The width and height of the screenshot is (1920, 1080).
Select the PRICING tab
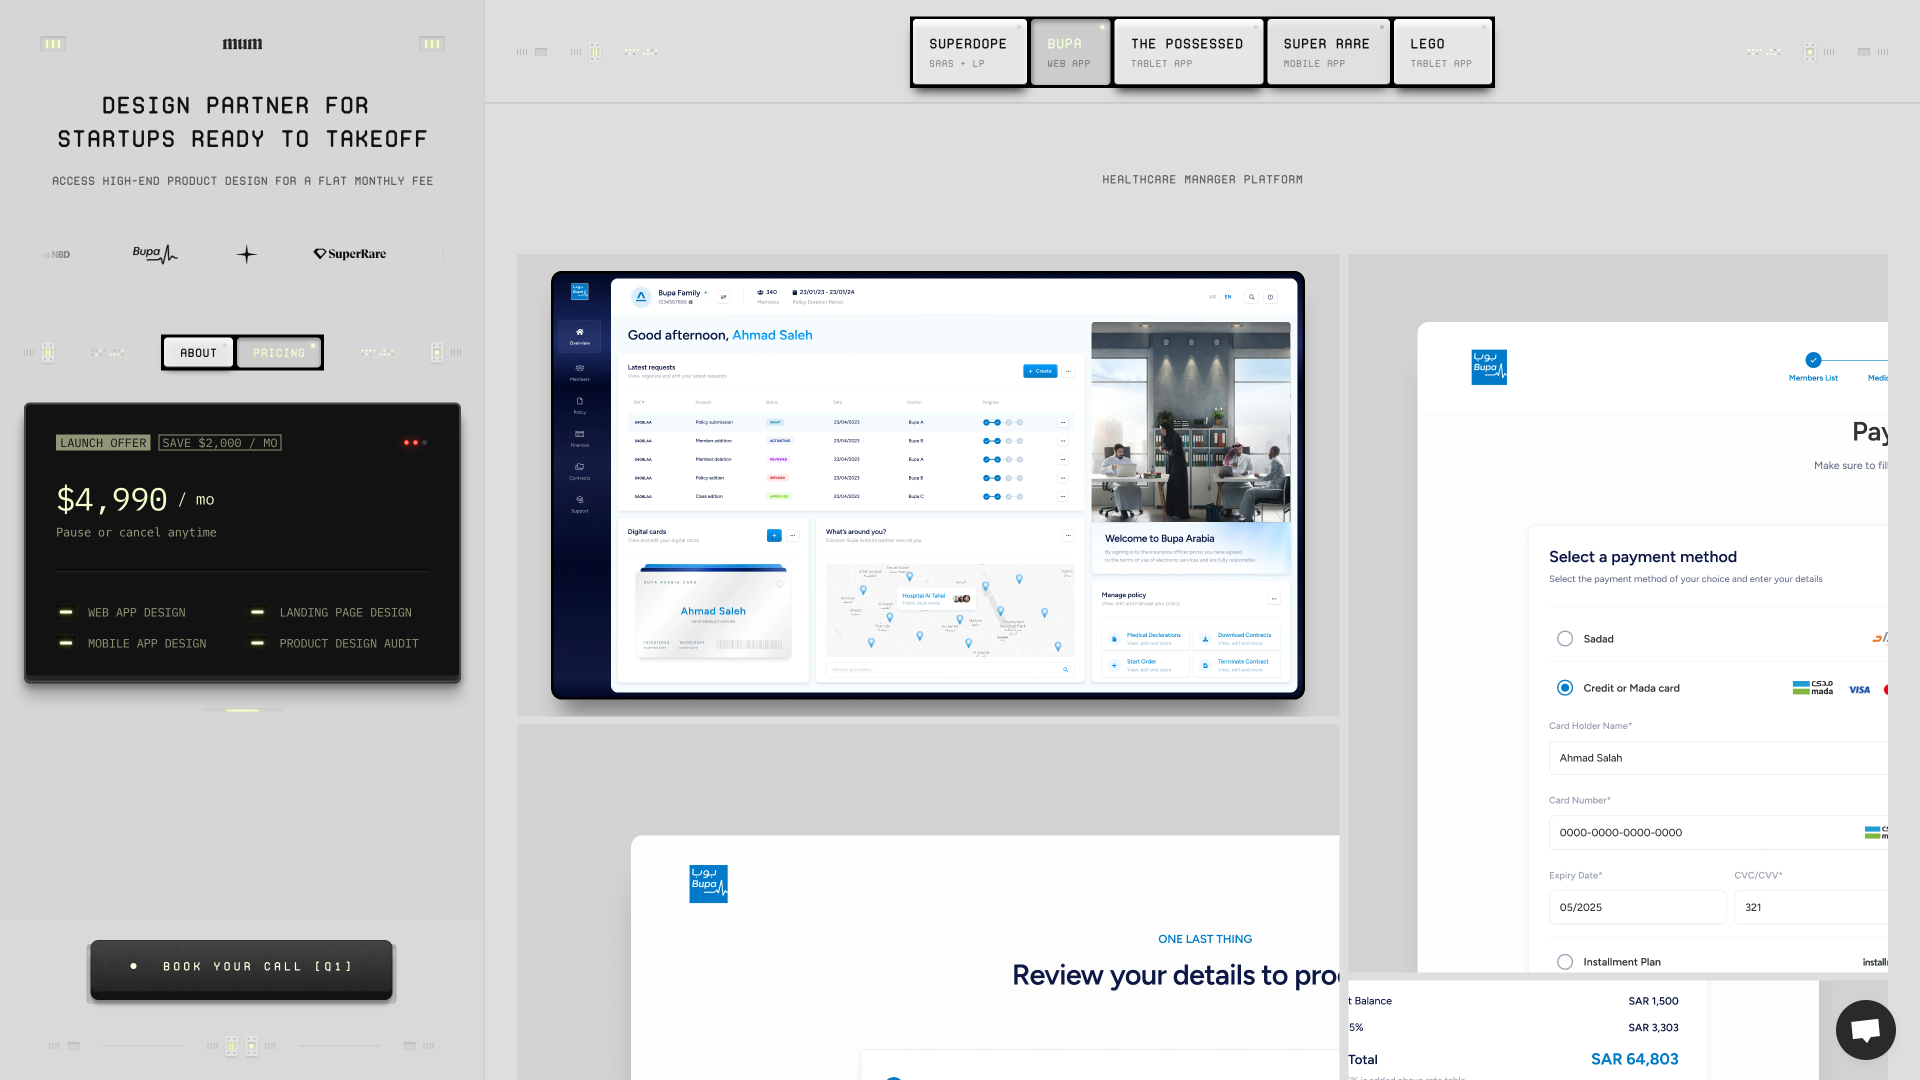pos(279,353)
